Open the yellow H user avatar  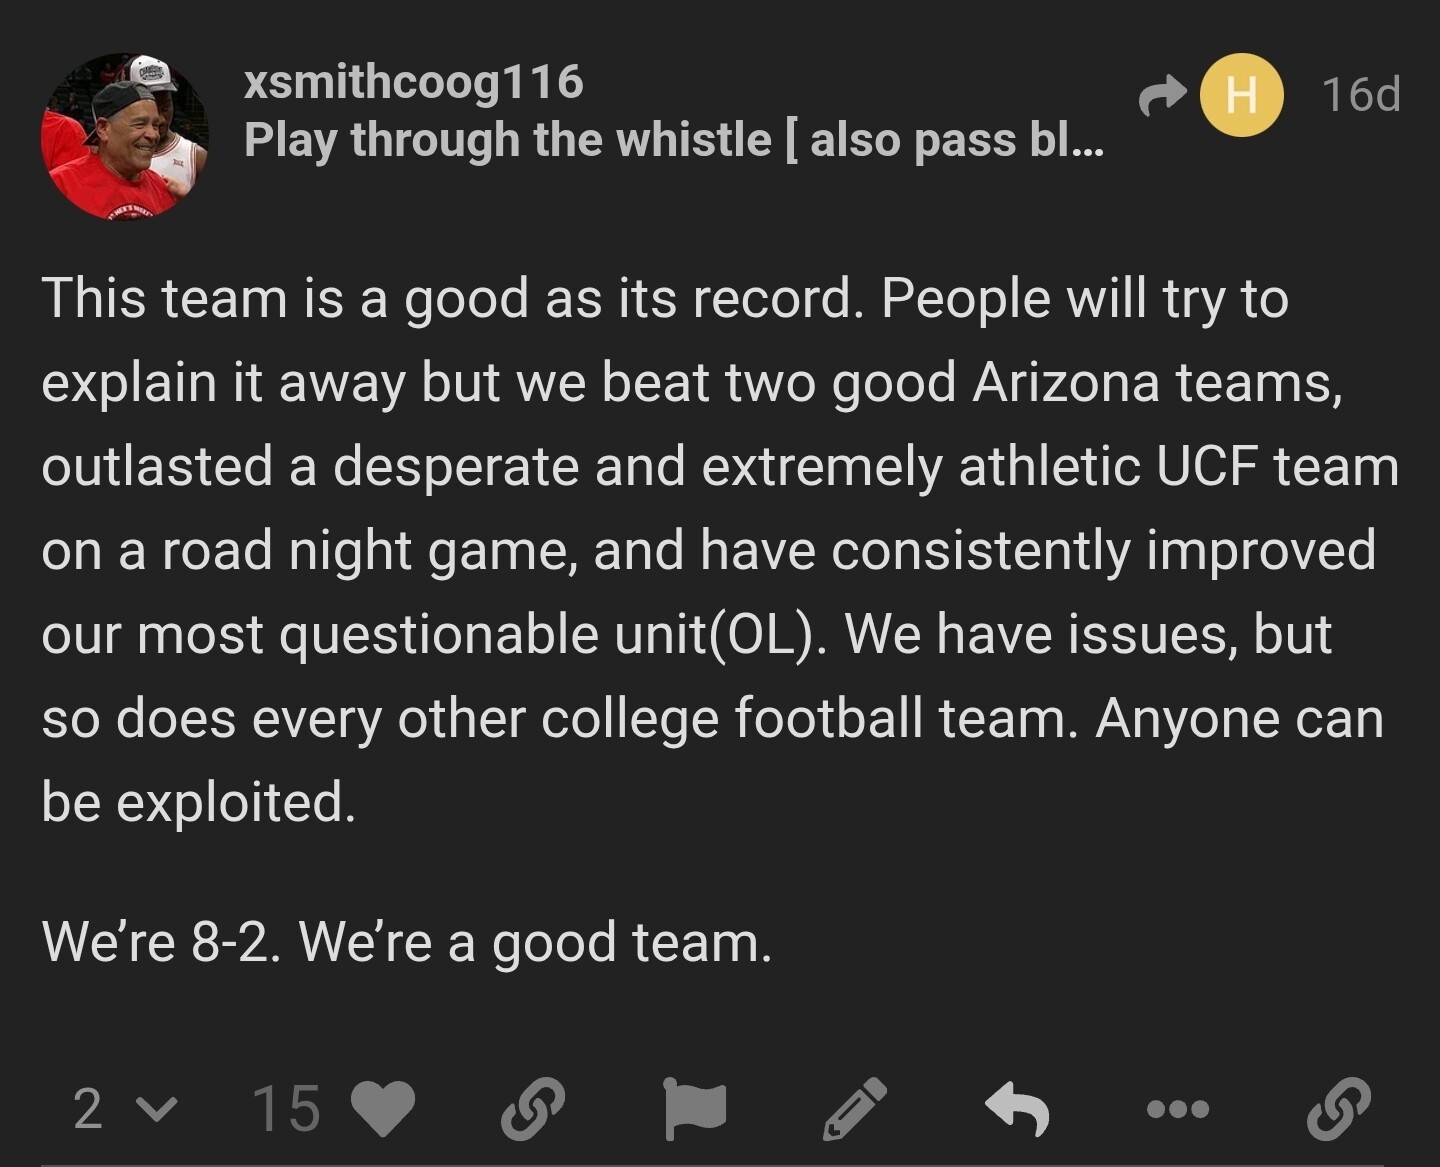(x=1240, y=96)
